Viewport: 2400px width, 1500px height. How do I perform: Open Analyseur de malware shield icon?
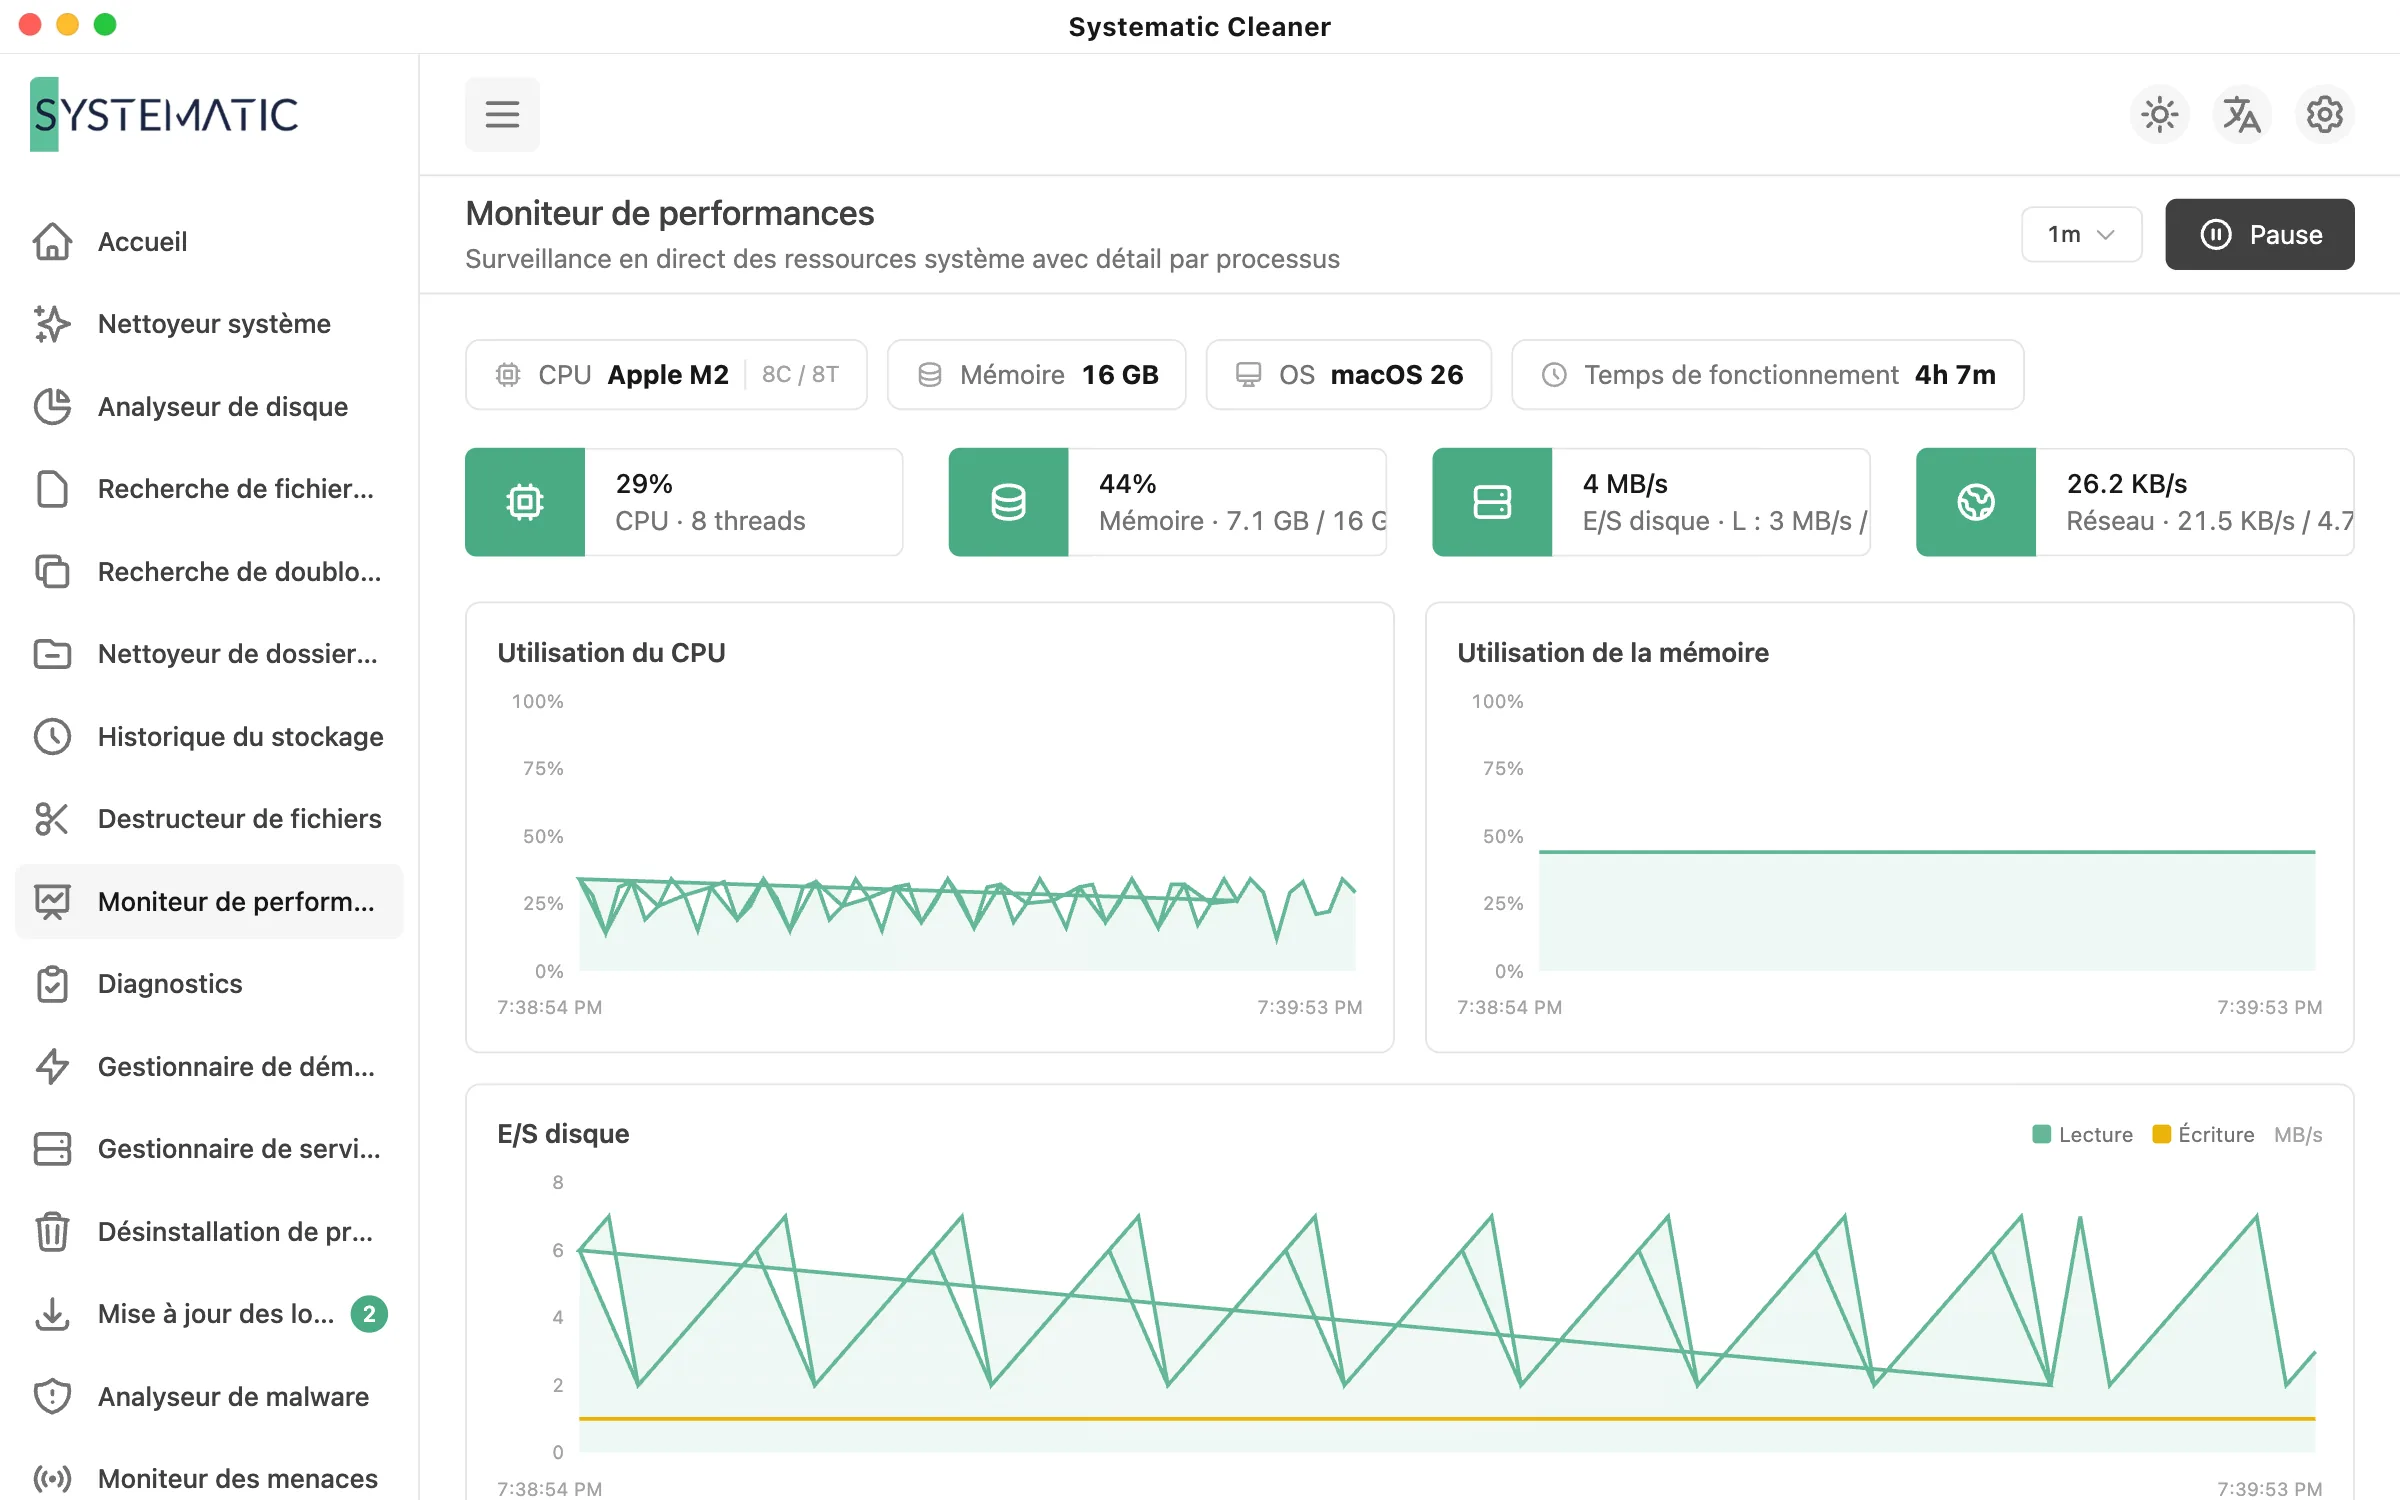52,1397
